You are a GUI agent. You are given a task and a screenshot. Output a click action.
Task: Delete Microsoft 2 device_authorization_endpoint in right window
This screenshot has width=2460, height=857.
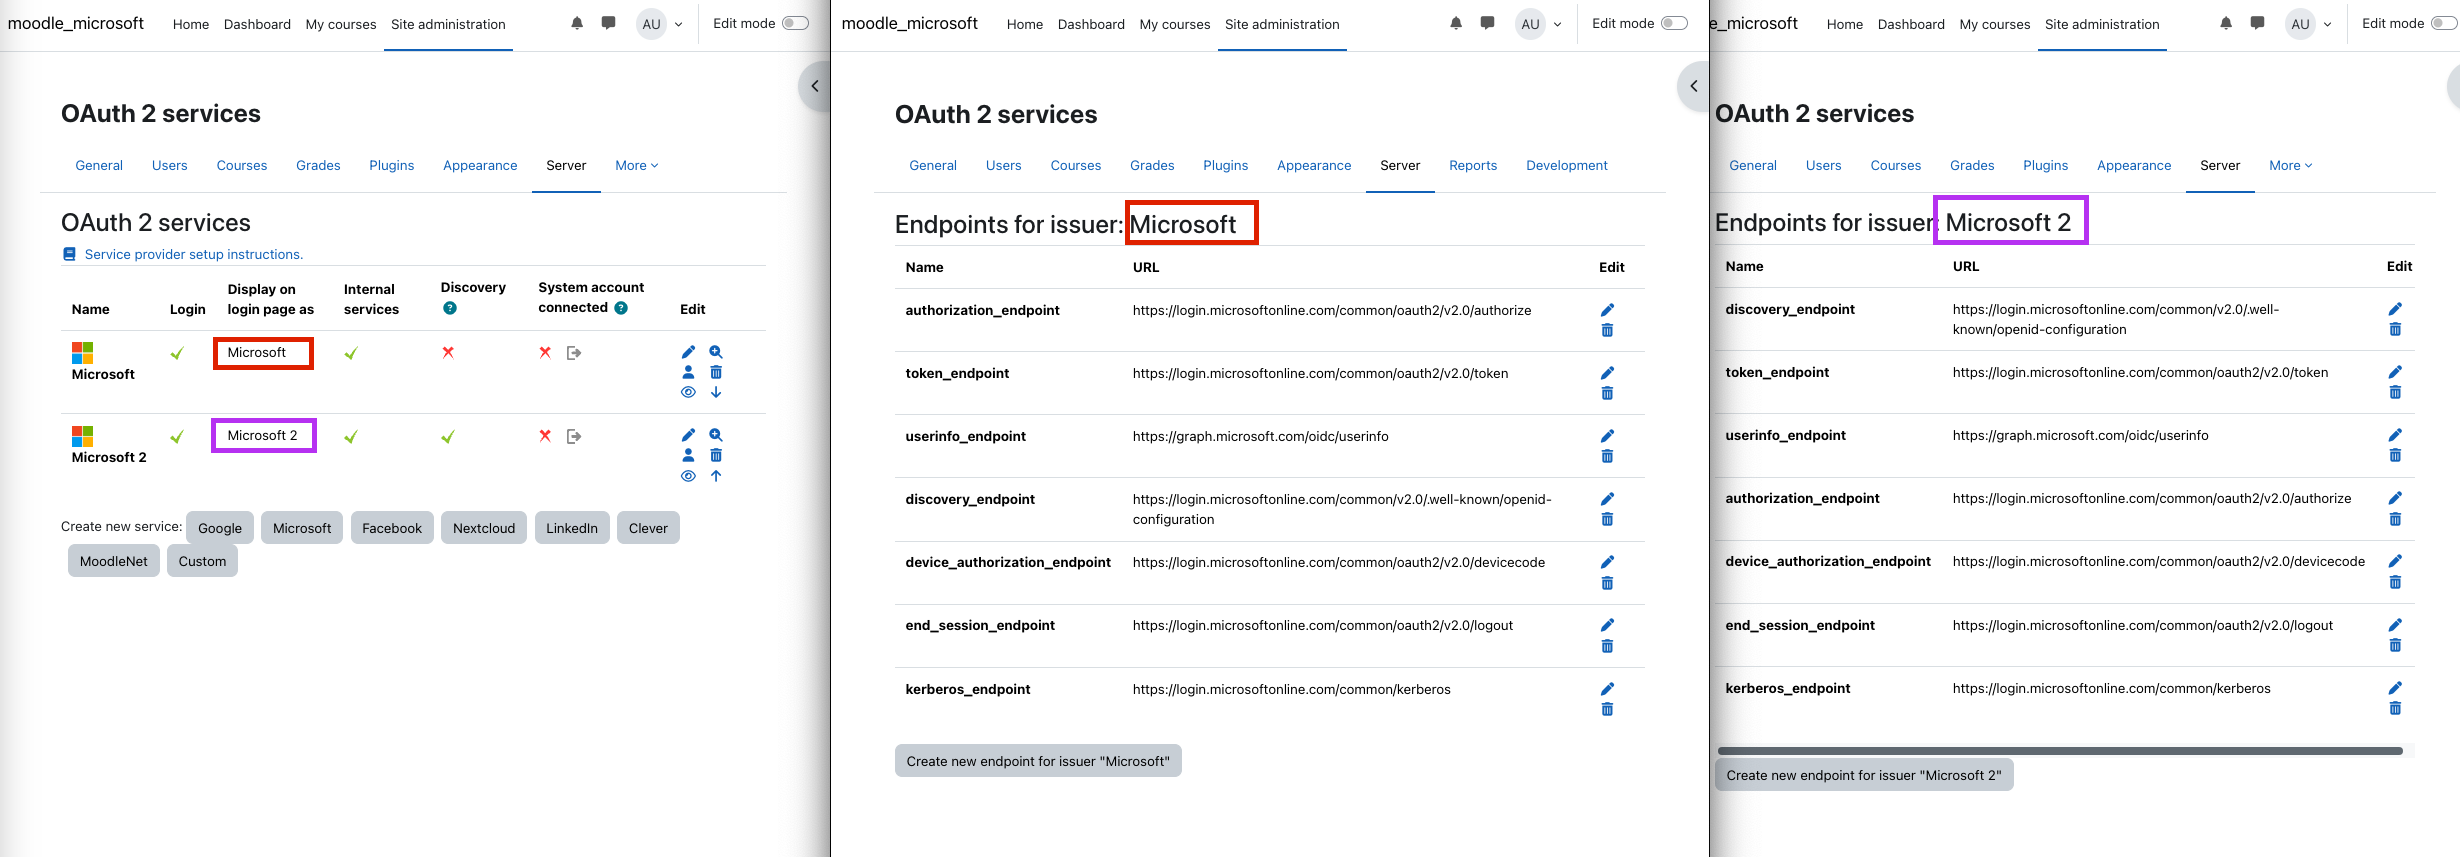2395,582
